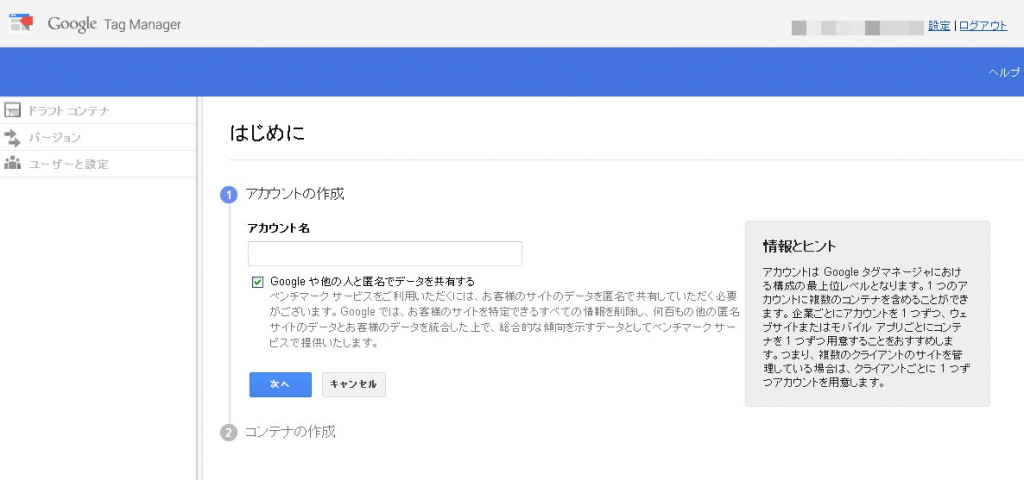
Task: Focus the アカウント名 input field
Action: (x=385, y=253)
